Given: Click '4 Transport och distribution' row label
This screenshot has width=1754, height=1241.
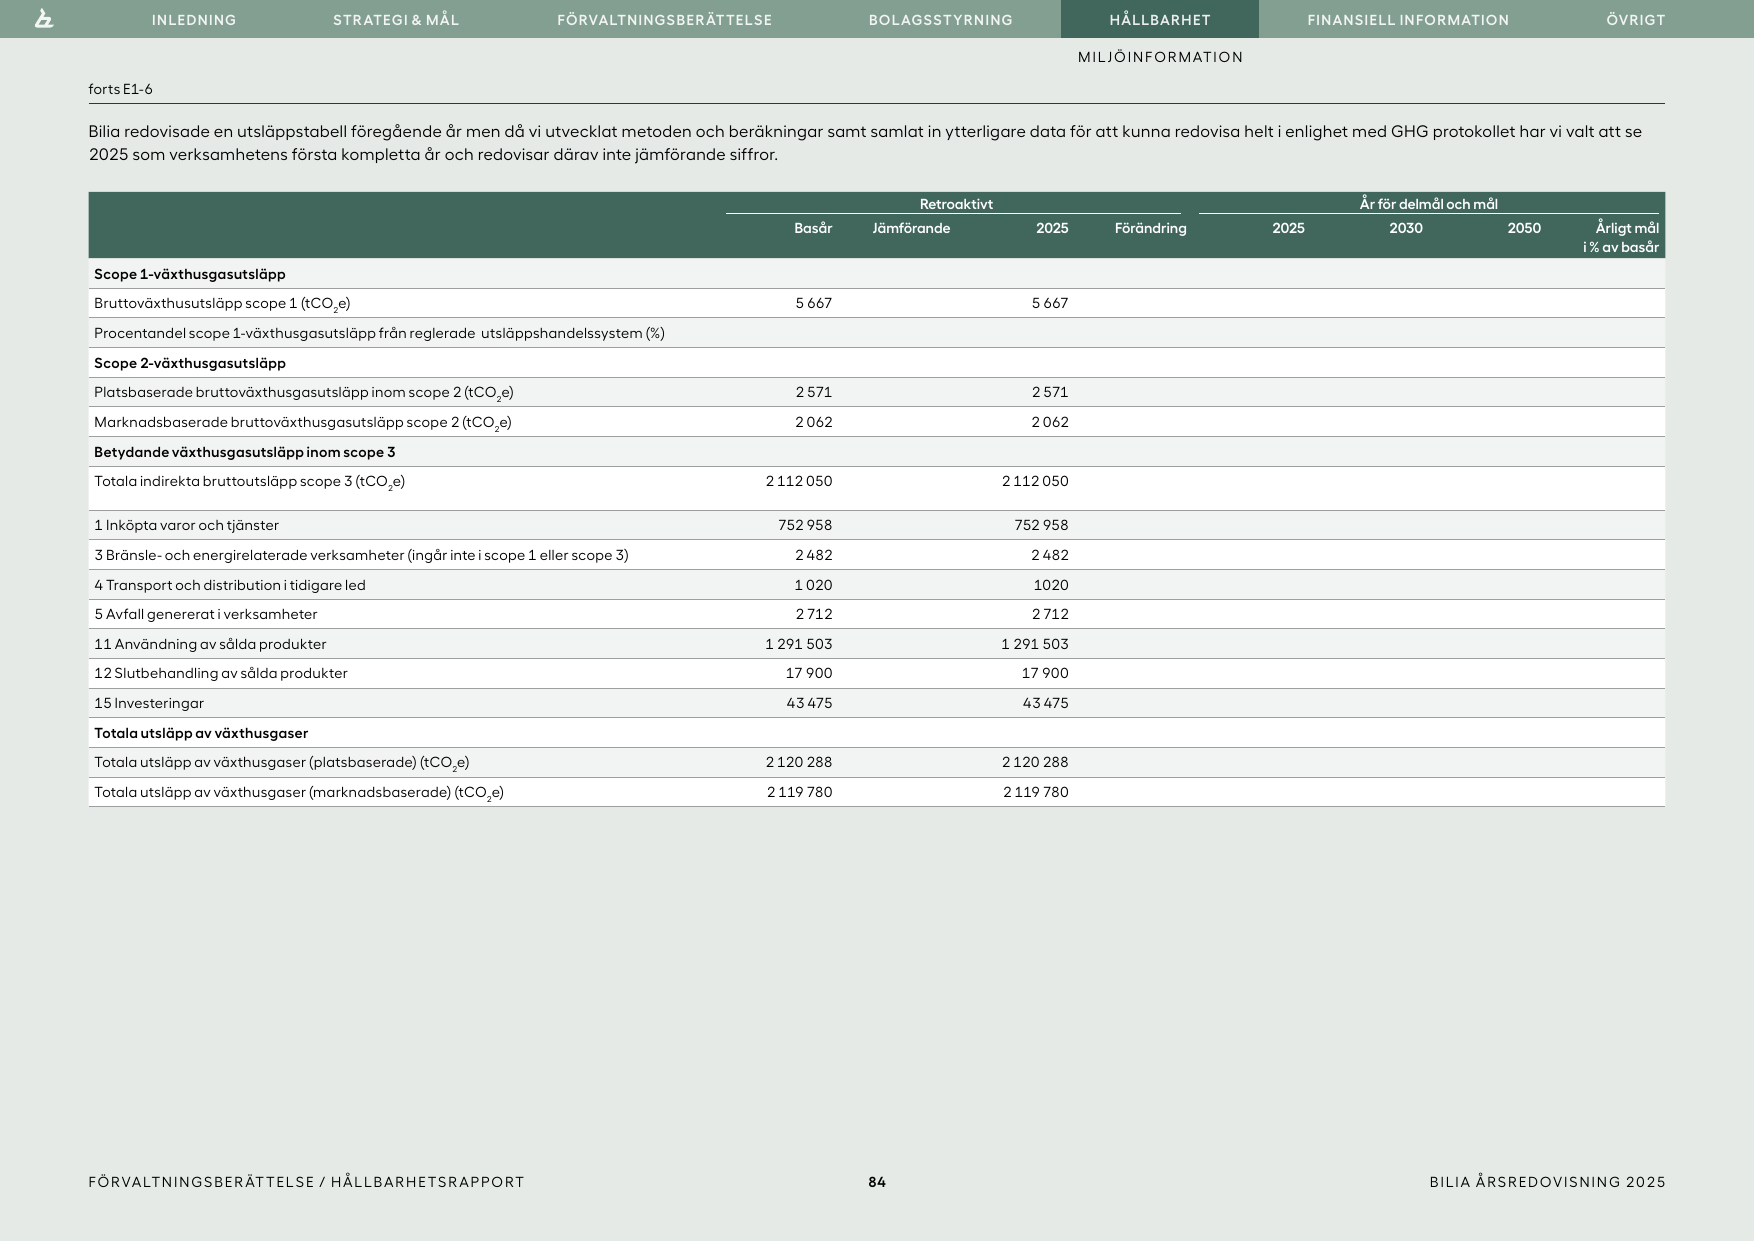Looking at the screenshot, I should pyautogui.click(x=230, y=585).
